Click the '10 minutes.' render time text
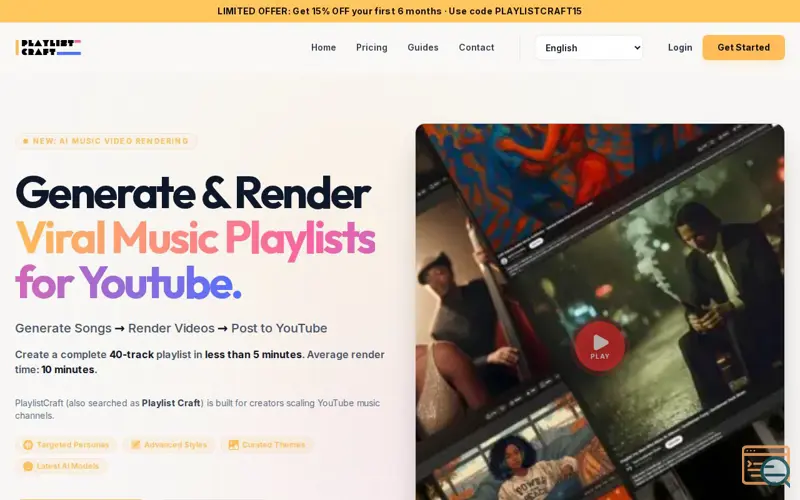The height and width of the screenshot is (500, 800). tap(69, 369)
